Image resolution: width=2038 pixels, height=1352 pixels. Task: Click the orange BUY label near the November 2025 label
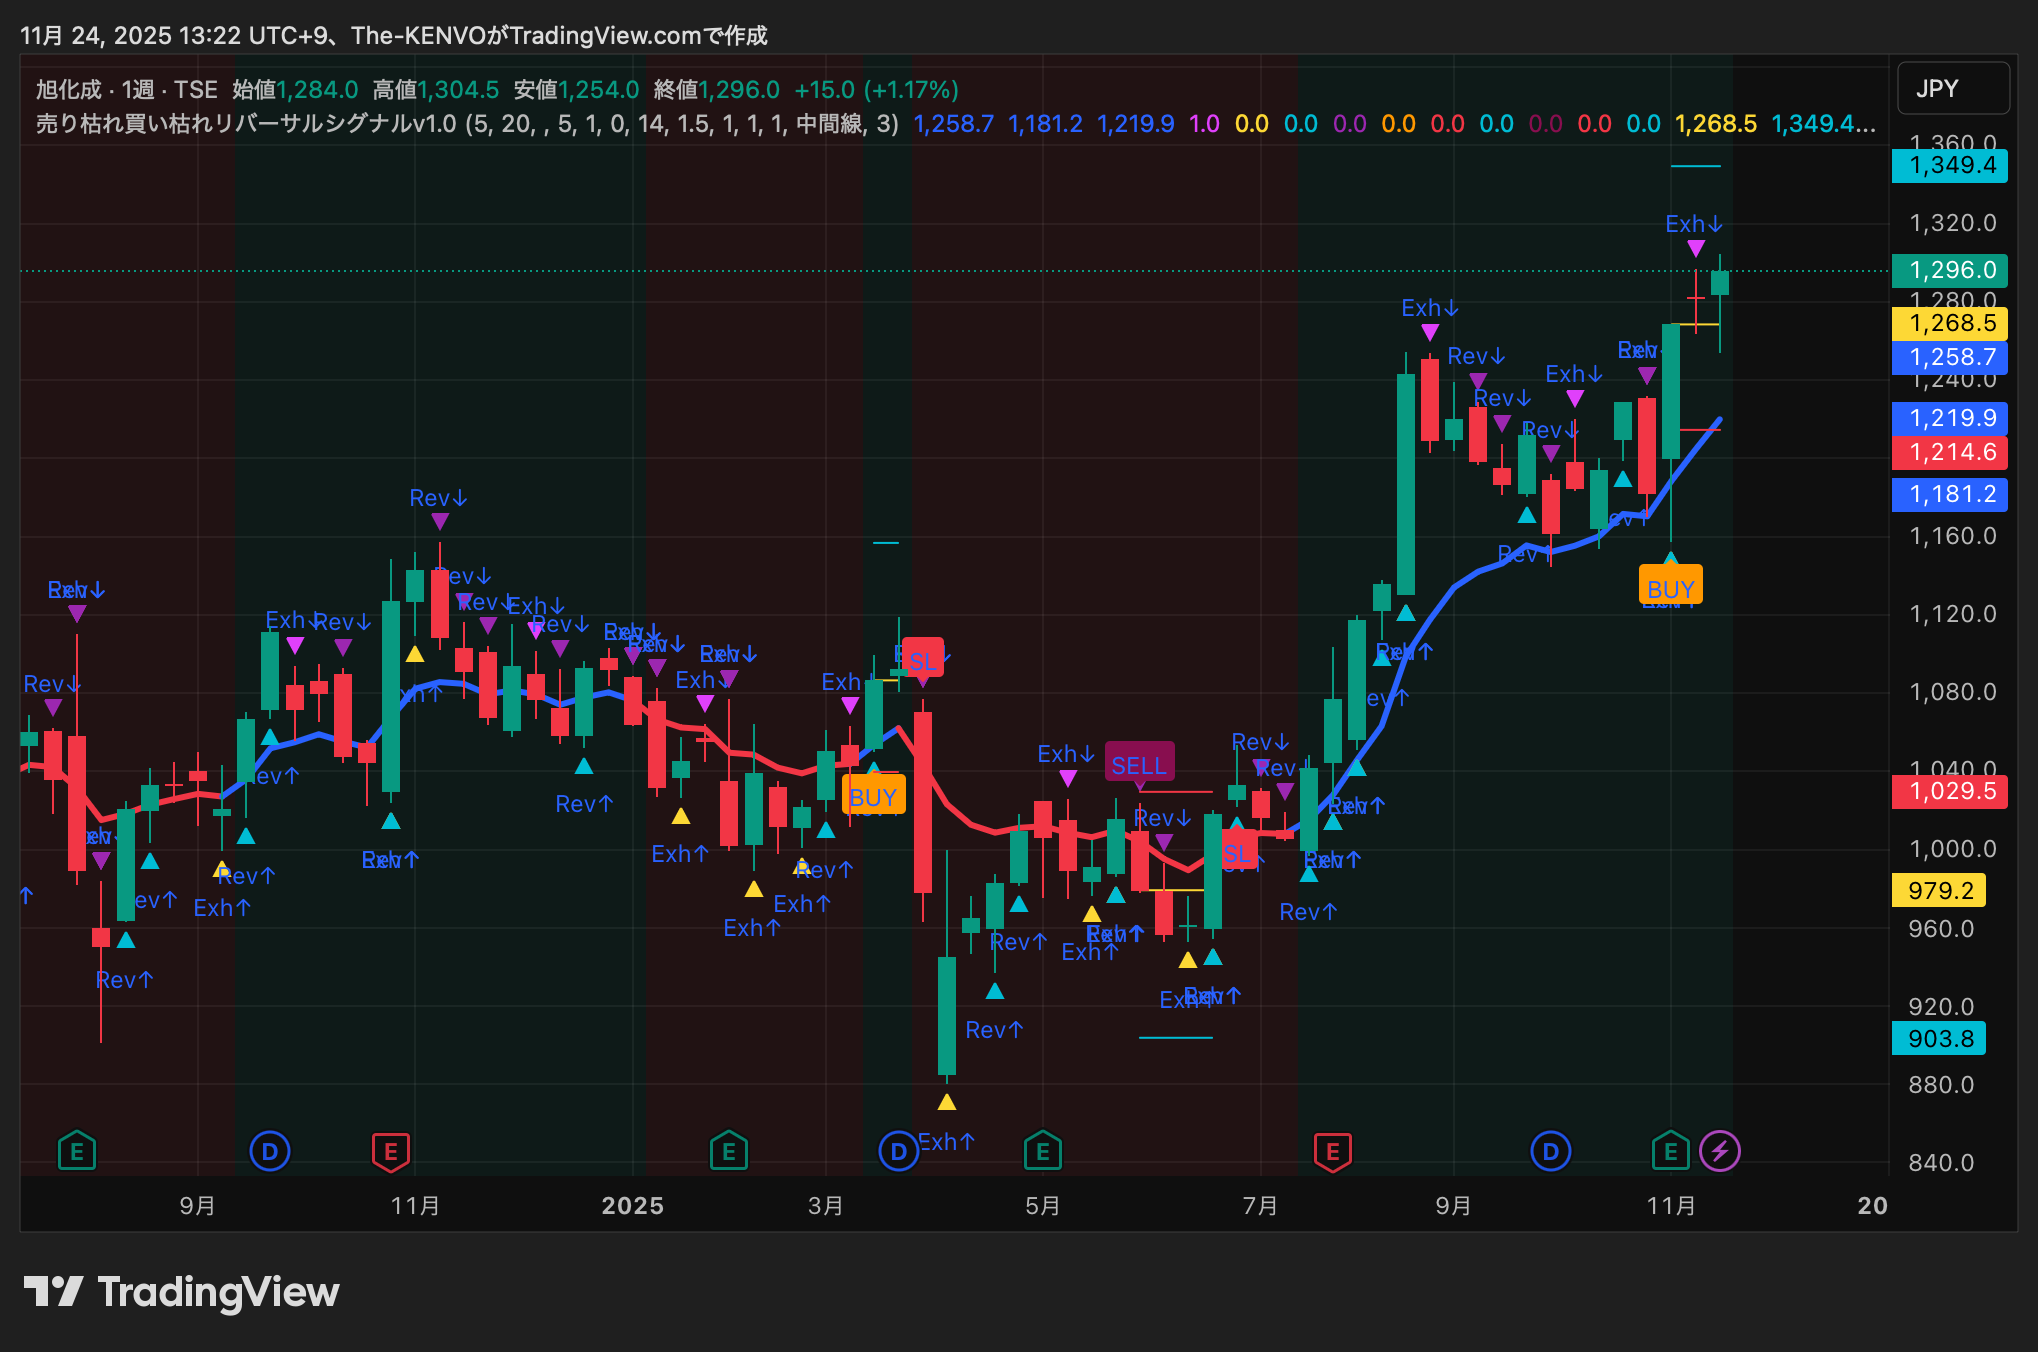click(1670, 588)
